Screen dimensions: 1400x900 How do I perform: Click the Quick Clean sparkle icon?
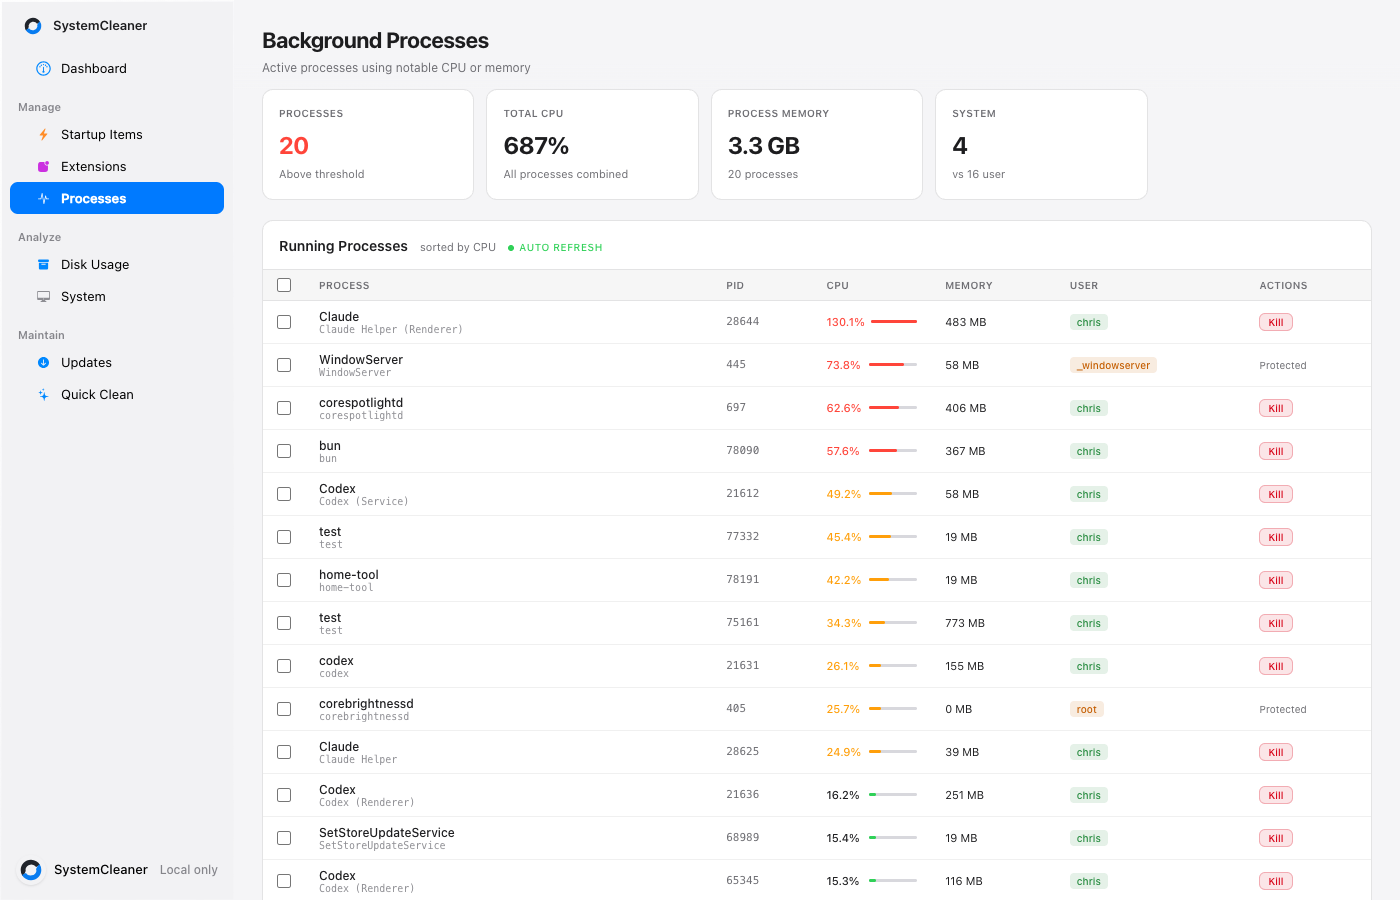[43, 395]
